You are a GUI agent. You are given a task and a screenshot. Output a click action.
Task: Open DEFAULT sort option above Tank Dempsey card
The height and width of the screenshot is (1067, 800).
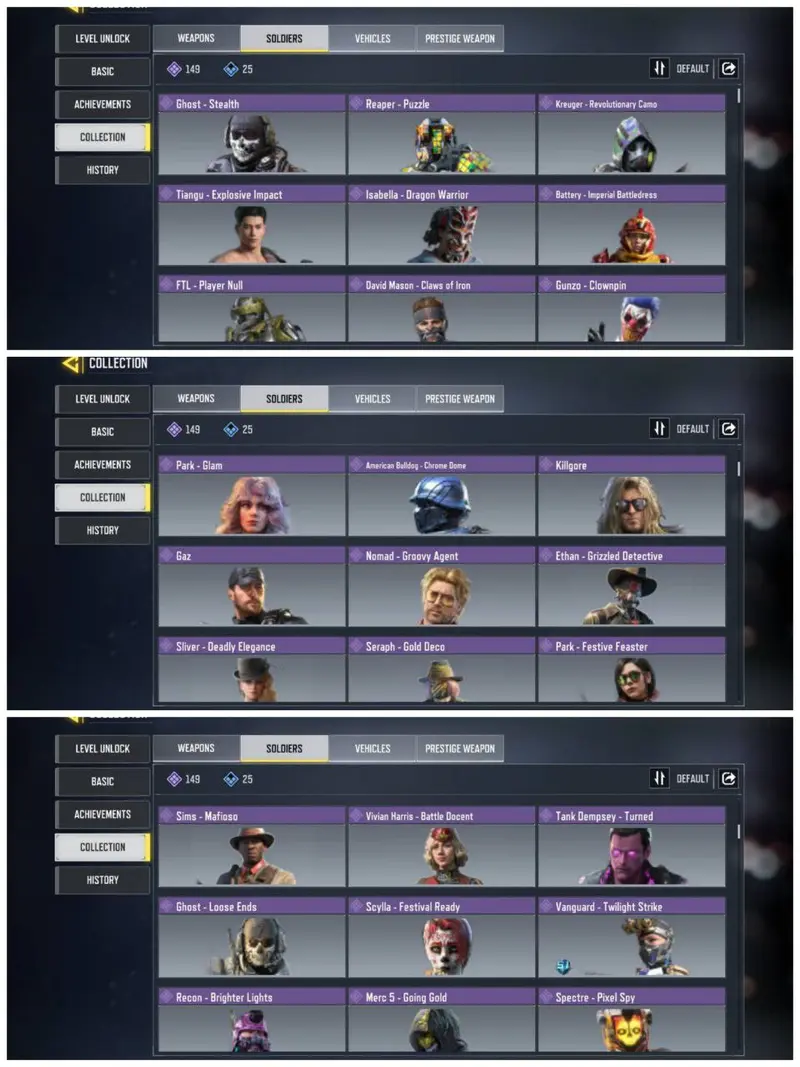click(693, 778)
